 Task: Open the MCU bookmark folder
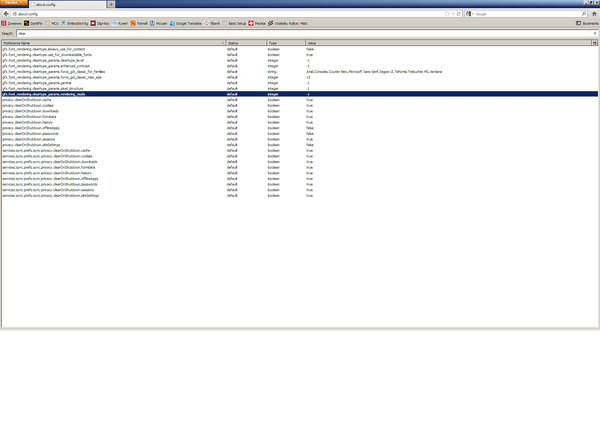[52, 23]
